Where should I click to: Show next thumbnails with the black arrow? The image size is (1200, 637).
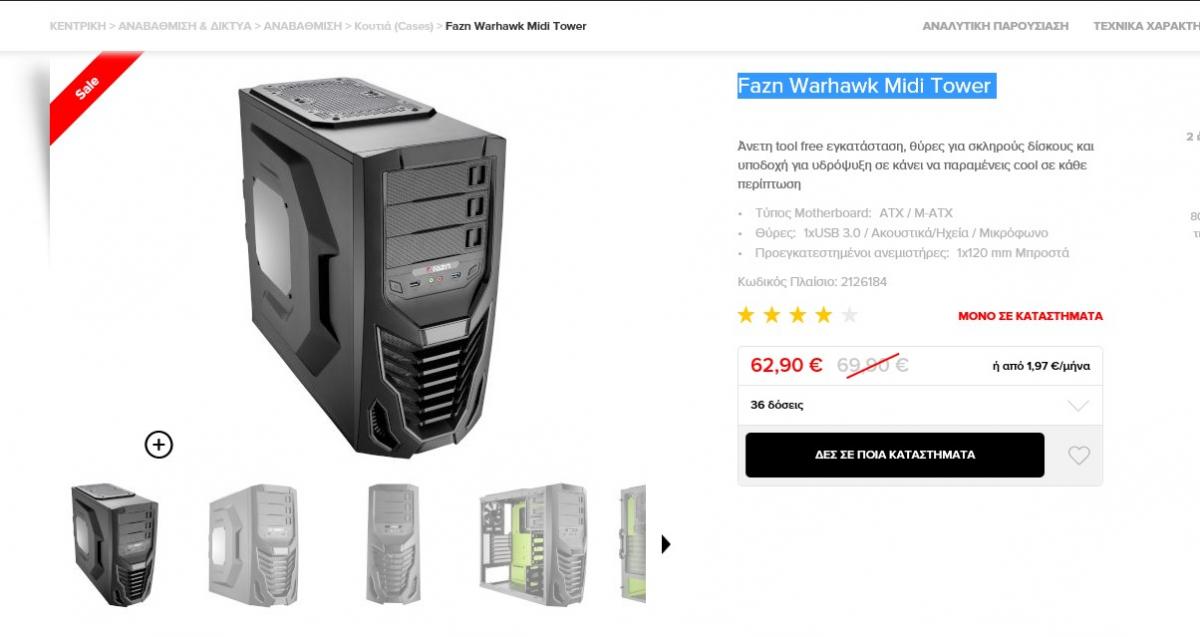[666, 544]
